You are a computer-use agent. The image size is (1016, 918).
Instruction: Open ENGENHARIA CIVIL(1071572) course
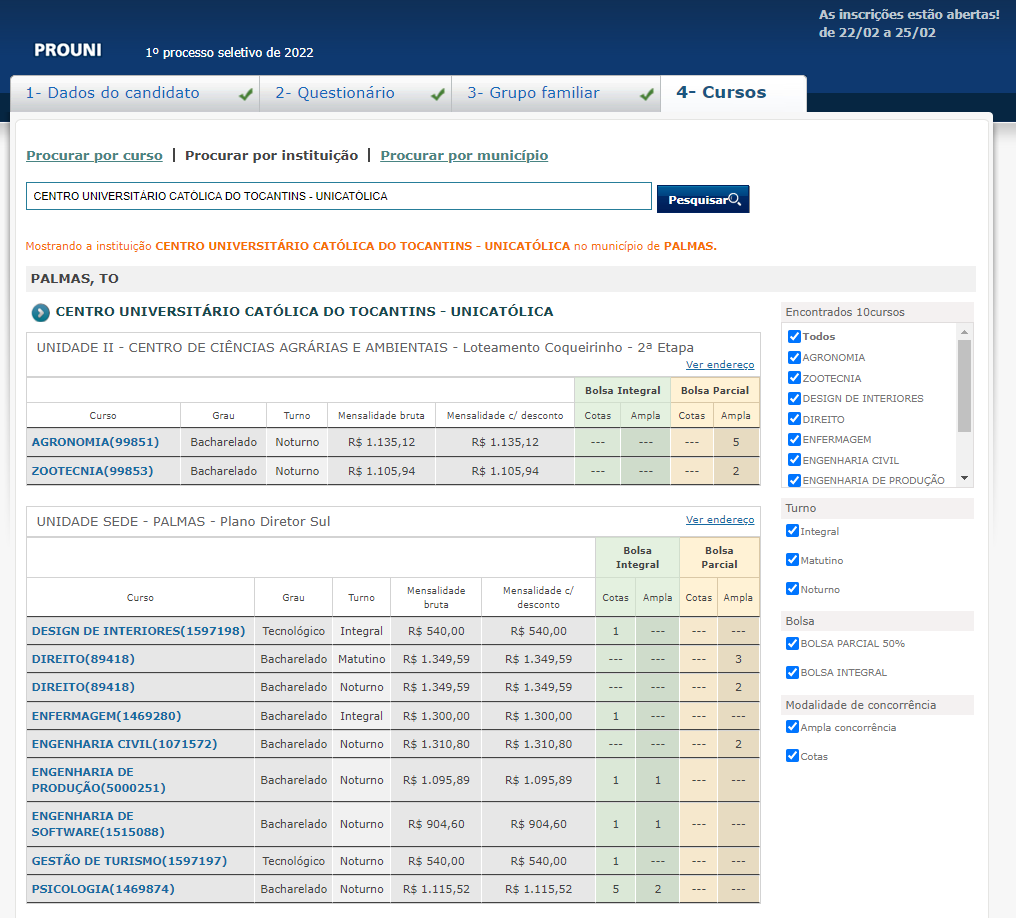pyautogui.click(x=124, y=744)
